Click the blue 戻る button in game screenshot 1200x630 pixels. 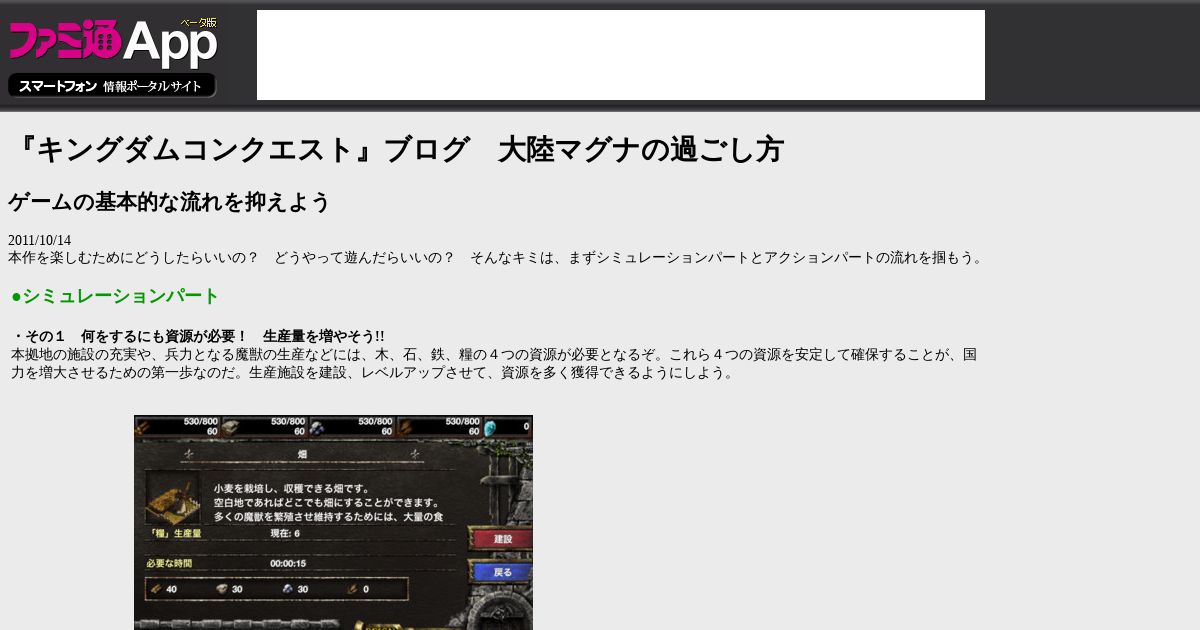[501, 572]
